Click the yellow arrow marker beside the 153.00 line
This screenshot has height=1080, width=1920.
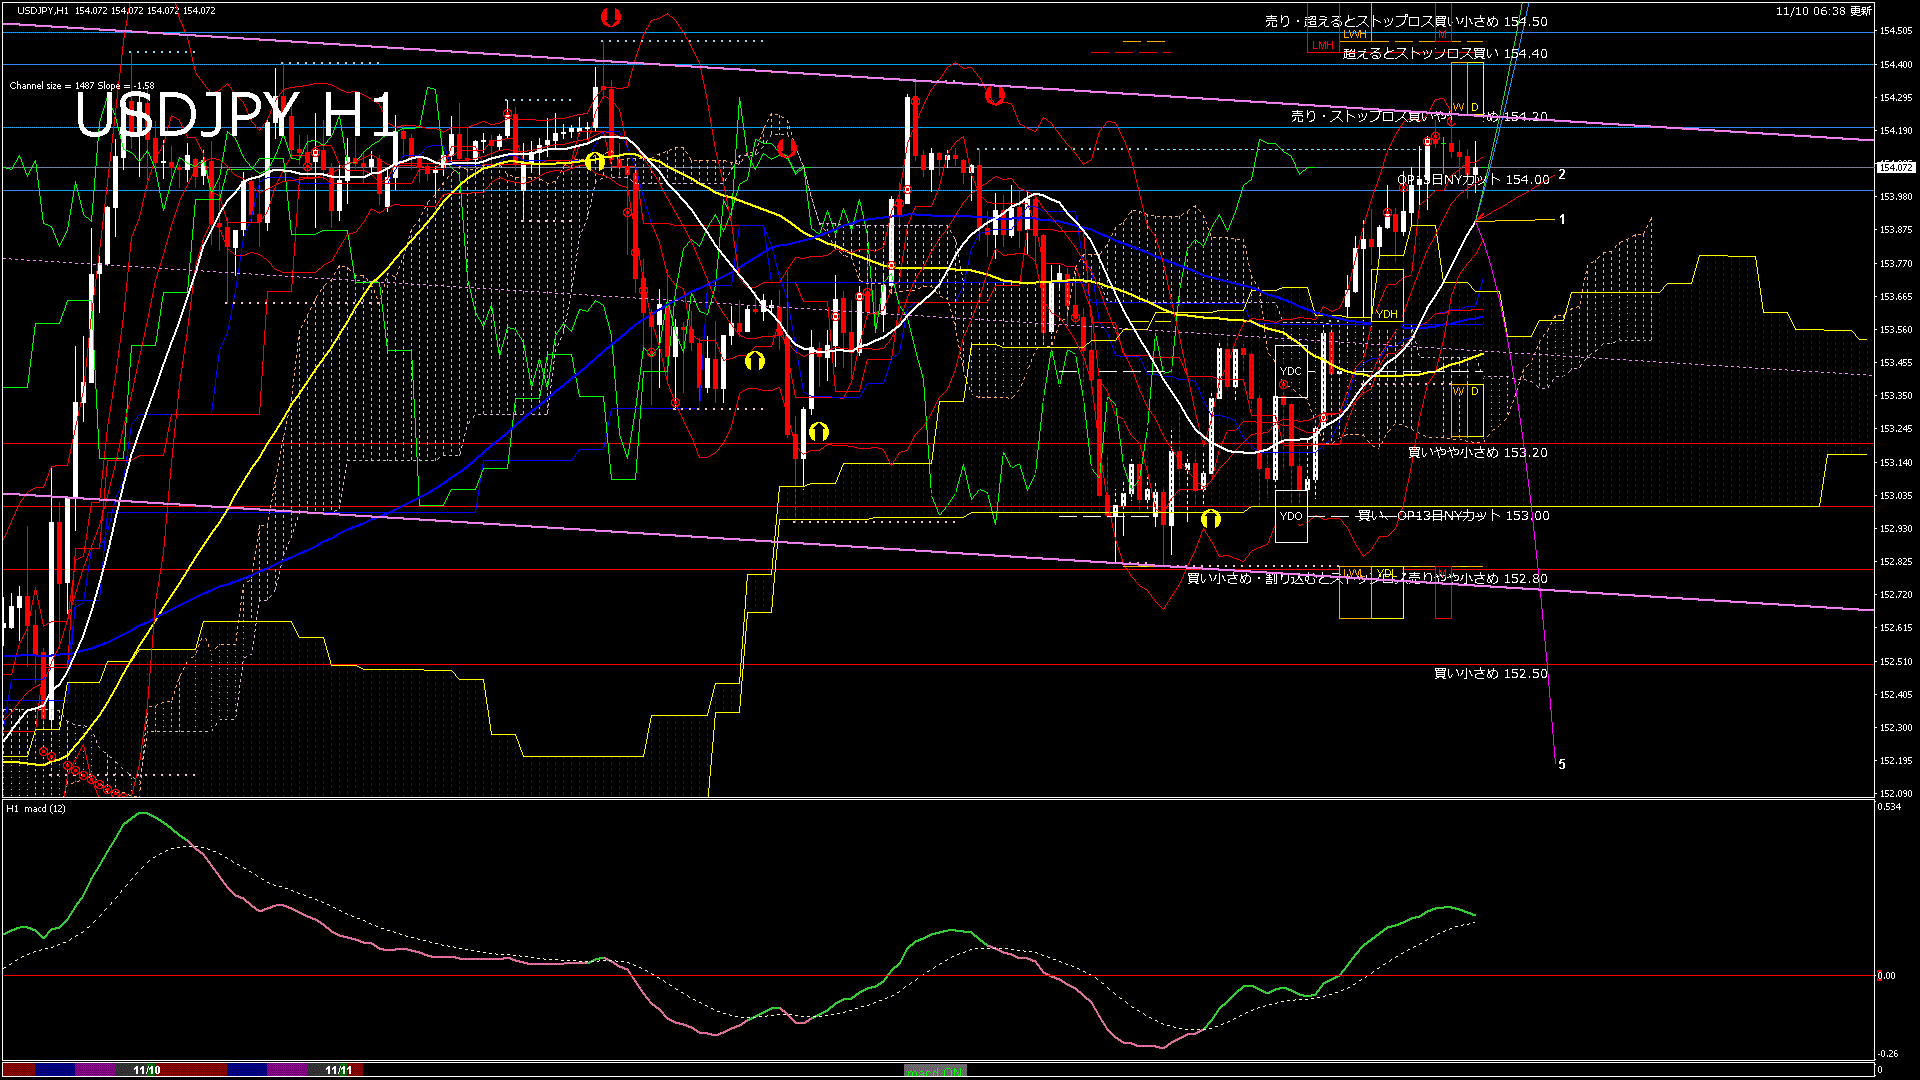click(x=1210, y=518)
